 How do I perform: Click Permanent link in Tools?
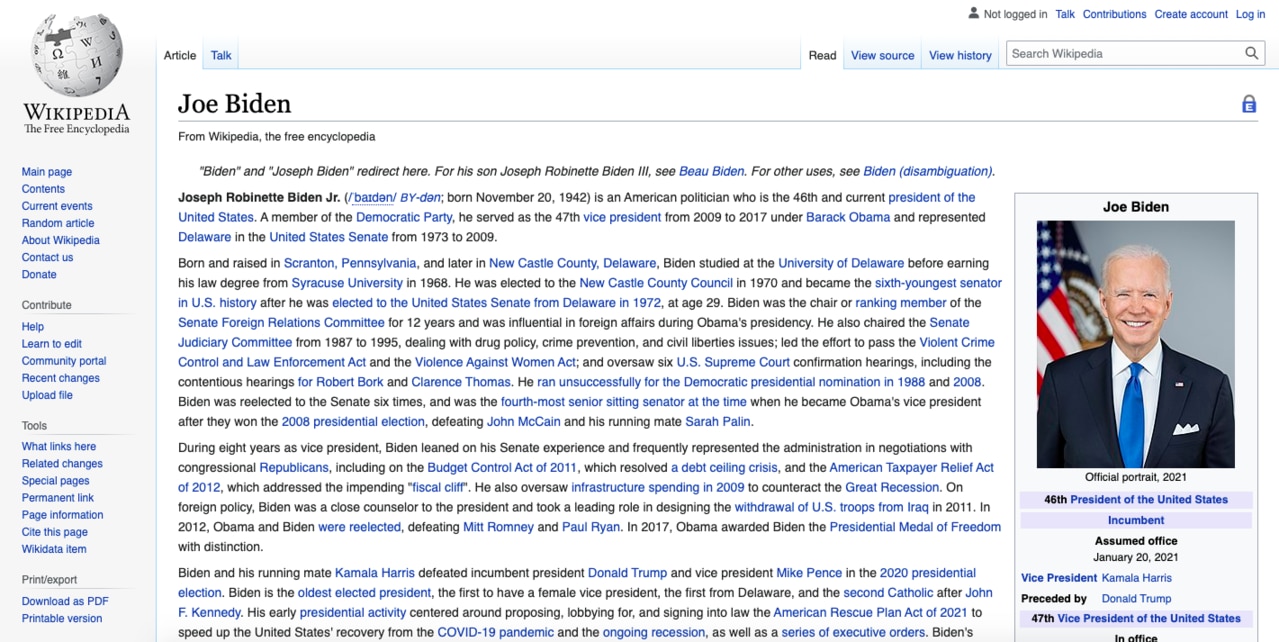coord(58,498)
